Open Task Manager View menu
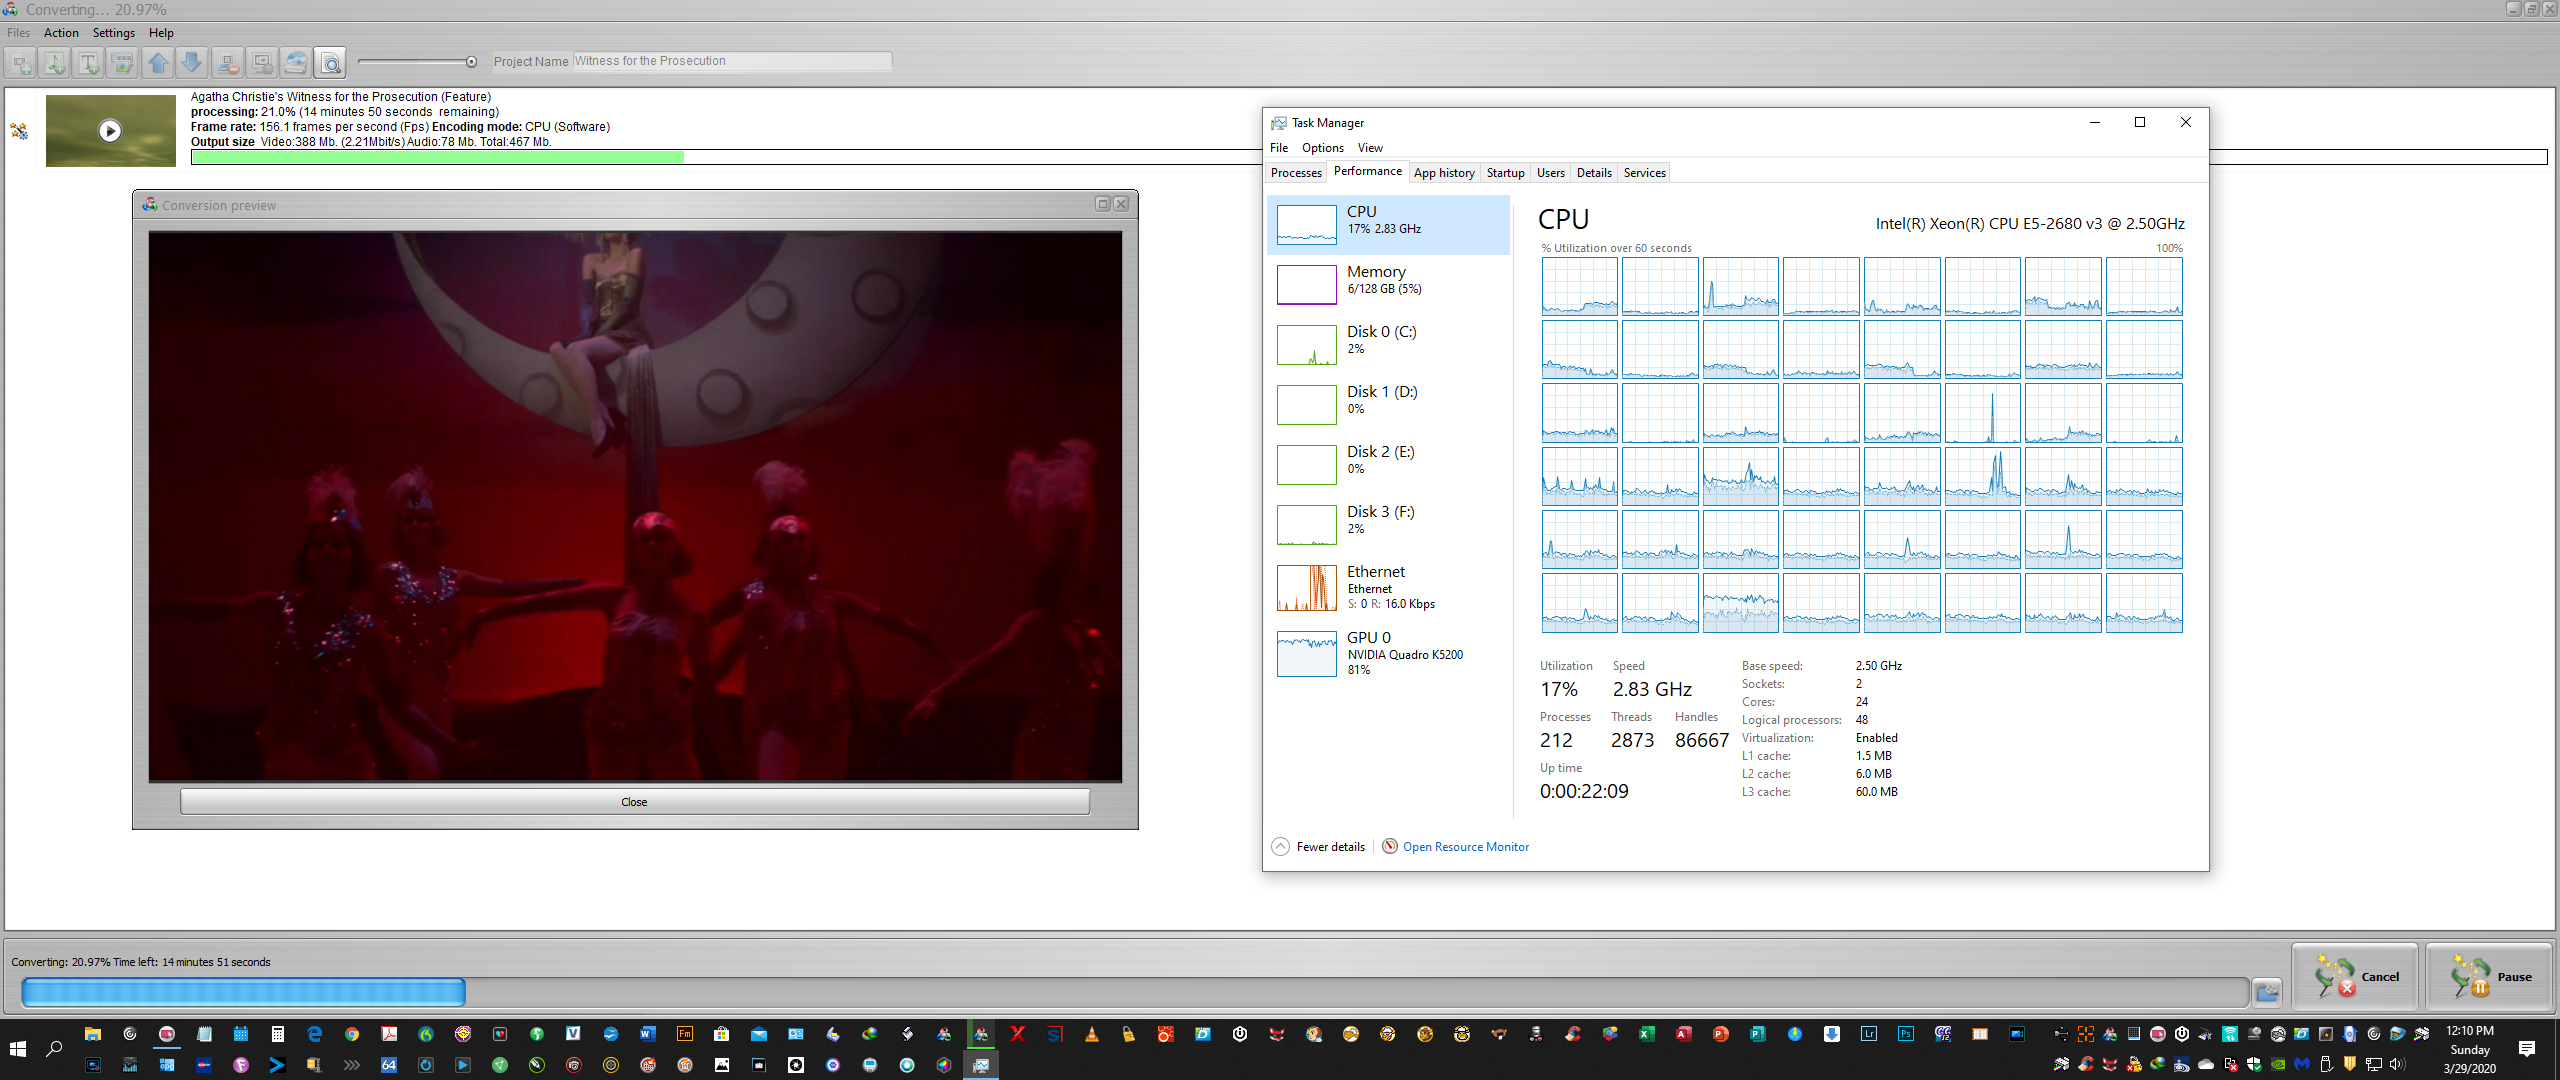Screen dimensions: 2560x1080 pyautogui.click(x=1370, y=148)
